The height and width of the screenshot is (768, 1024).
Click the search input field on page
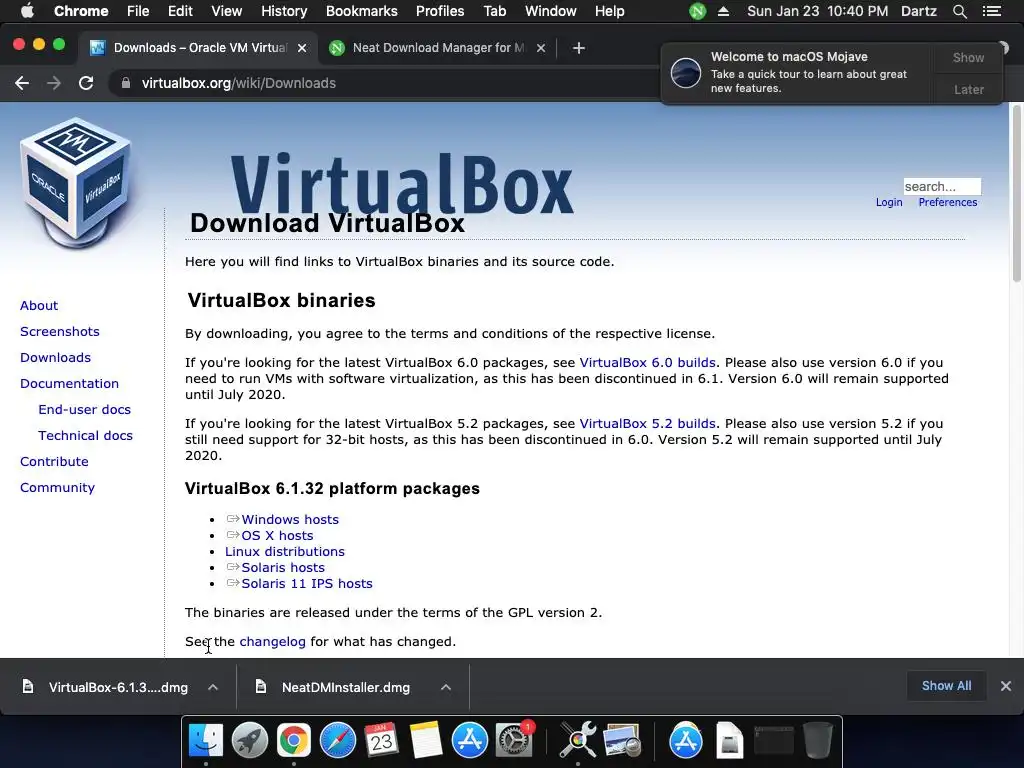coord(942,186)
